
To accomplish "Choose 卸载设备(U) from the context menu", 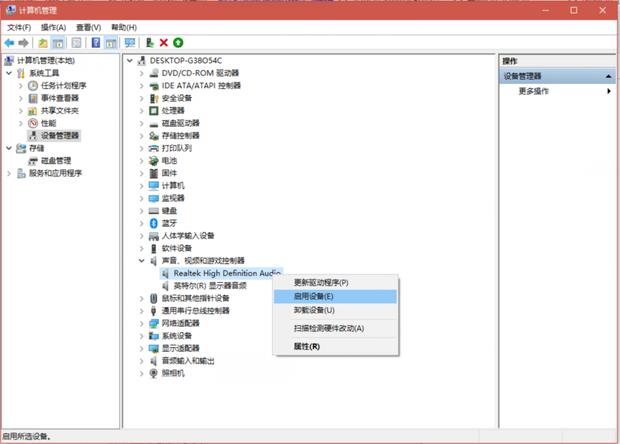I will point(314,310).
